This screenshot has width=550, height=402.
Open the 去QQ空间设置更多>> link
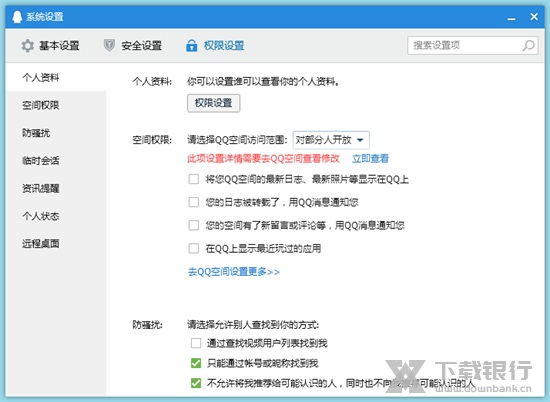pos(234,272)
